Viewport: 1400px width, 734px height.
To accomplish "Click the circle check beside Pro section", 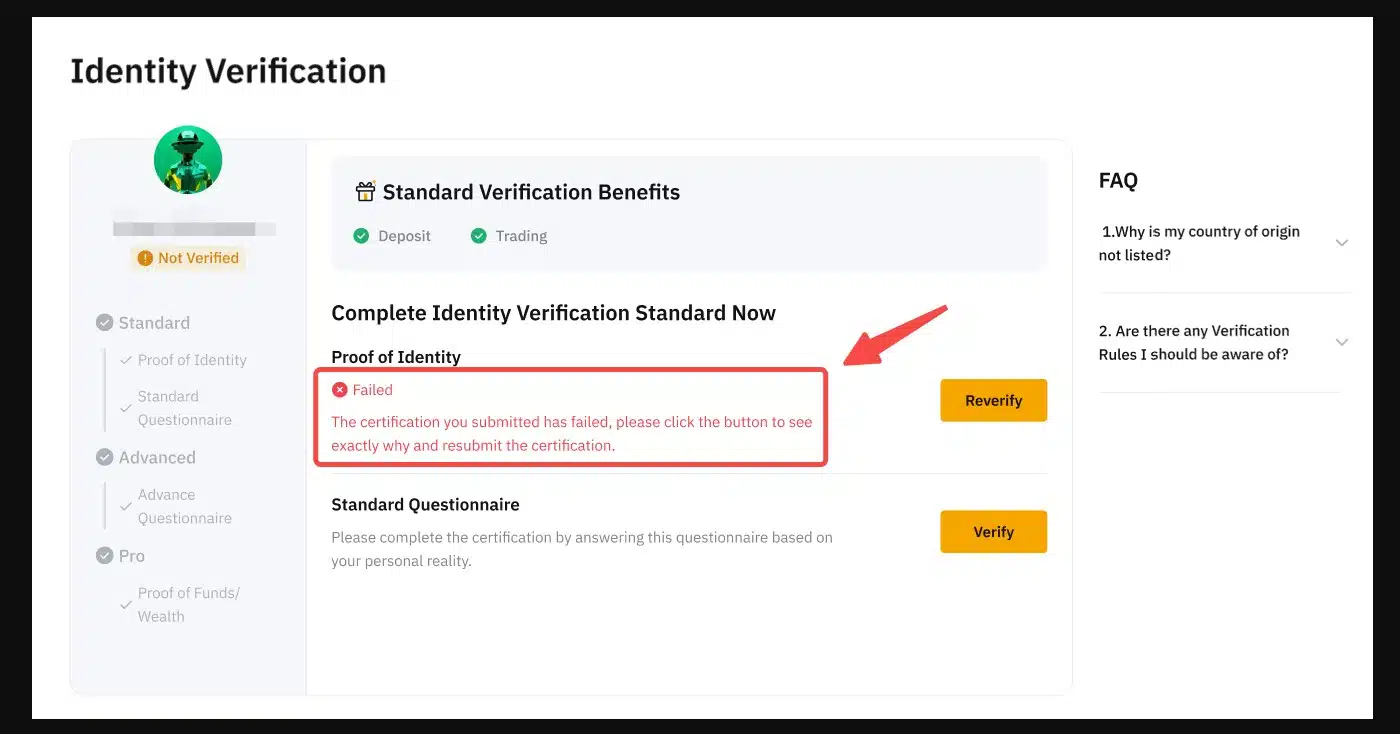I will 104,555.
